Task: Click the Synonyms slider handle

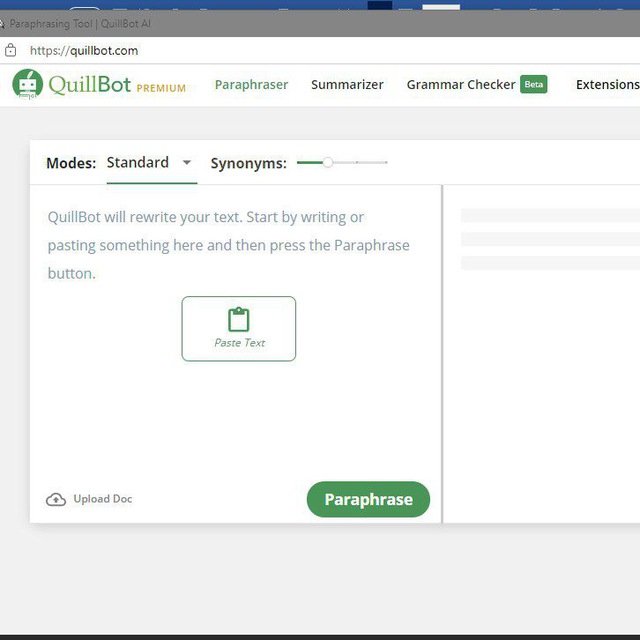Action: point(327,162)
